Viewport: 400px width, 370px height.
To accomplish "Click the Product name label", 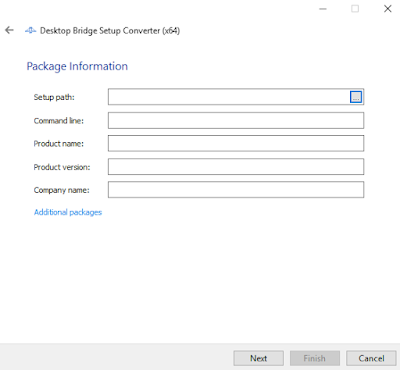I will point(59,144).
